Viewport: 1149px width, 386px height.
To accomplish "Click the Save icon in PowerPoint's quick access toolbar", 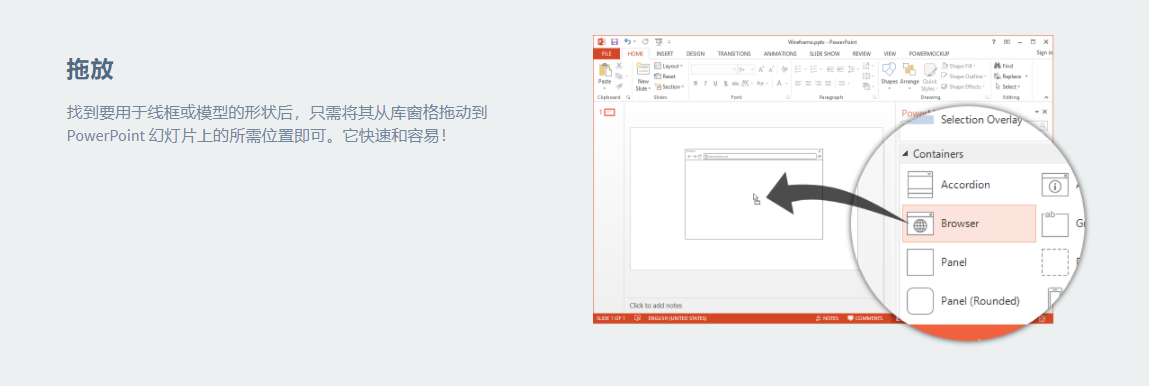I will (614, 42).
